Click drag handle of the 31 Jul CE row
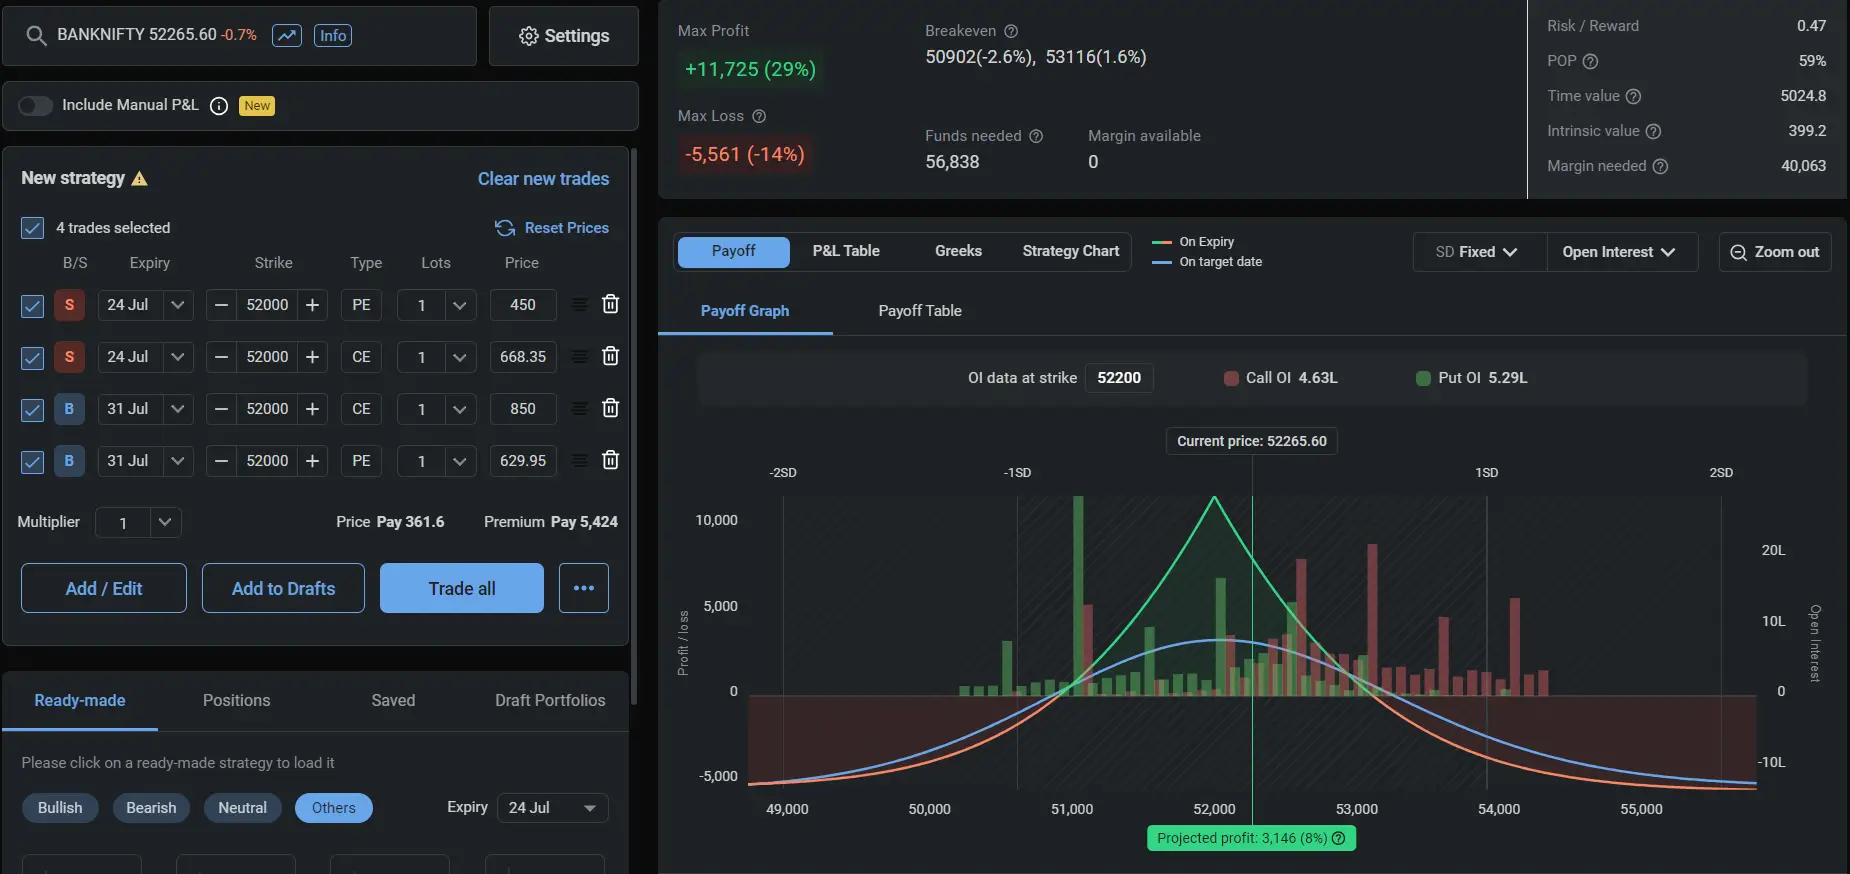 click(579, 408)
